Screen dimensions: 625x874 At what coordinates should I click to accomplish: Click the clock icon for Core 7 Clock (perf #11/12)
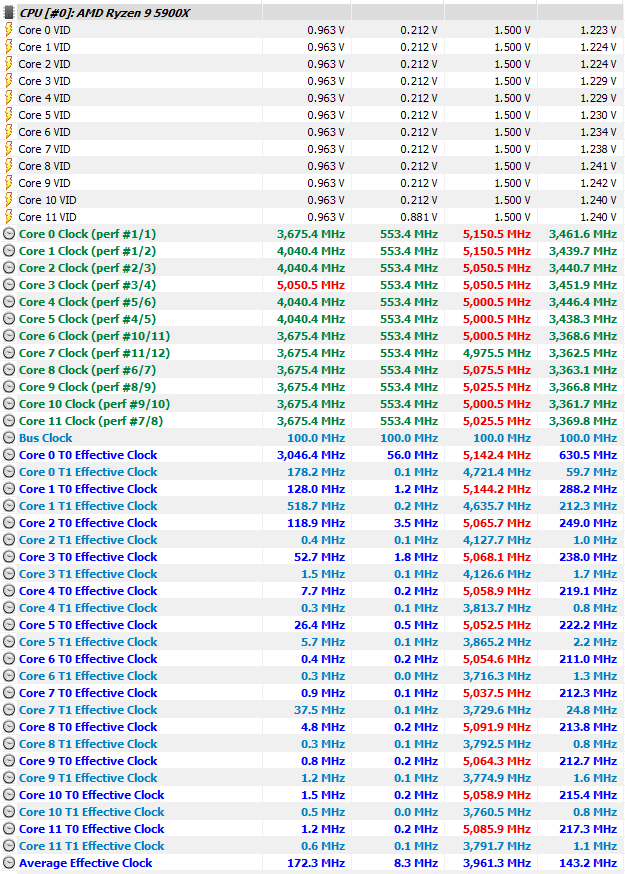9,353
